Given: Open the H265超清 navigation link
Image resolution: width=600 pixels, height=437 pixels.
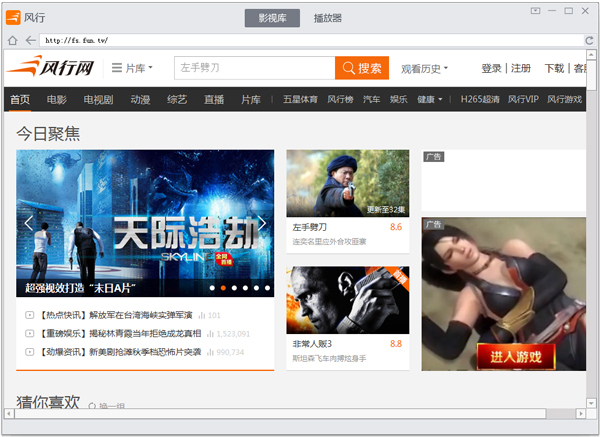Looking at the screenshot, I should pos(480,99).
